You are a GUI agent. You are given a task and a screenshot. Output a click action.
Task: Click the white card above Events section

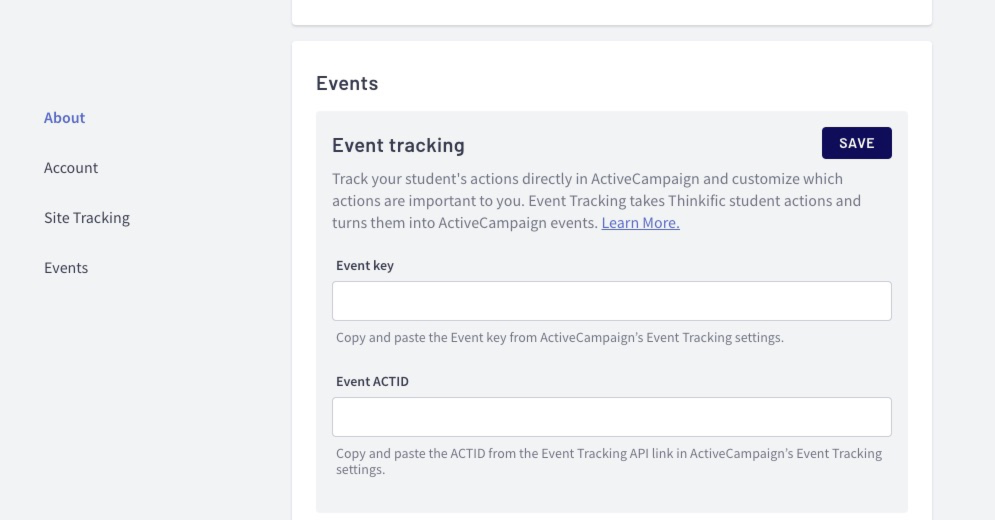point(612,12)
